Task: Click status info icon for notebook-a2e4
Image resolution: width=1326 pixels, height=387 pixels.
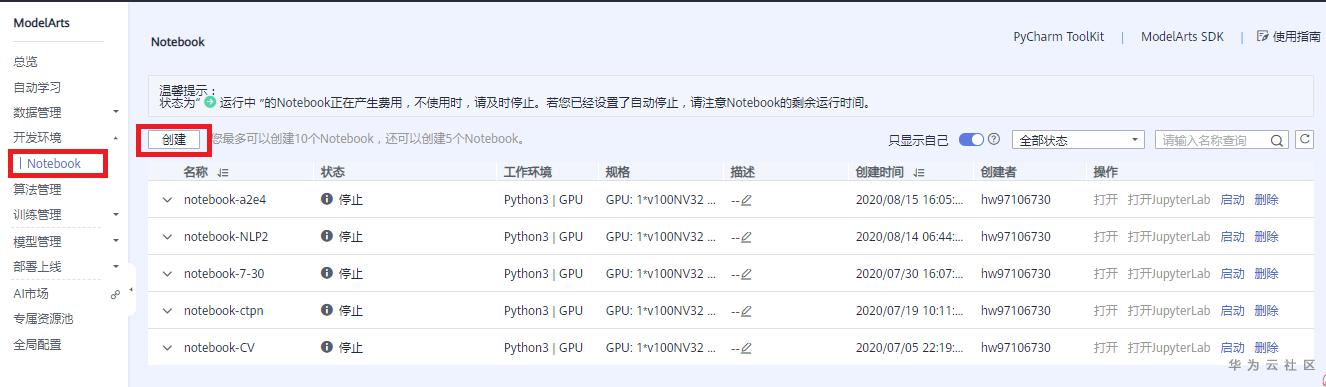Action: [327, 199]
